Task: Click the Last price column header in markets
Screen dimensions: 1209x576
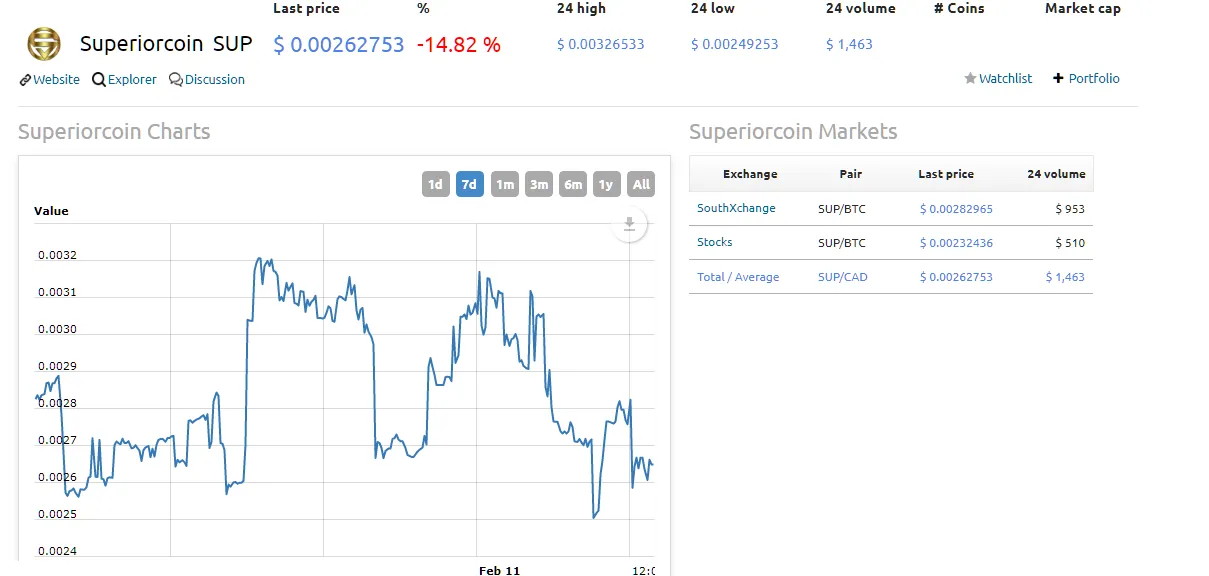Action: tap(946, 174)
